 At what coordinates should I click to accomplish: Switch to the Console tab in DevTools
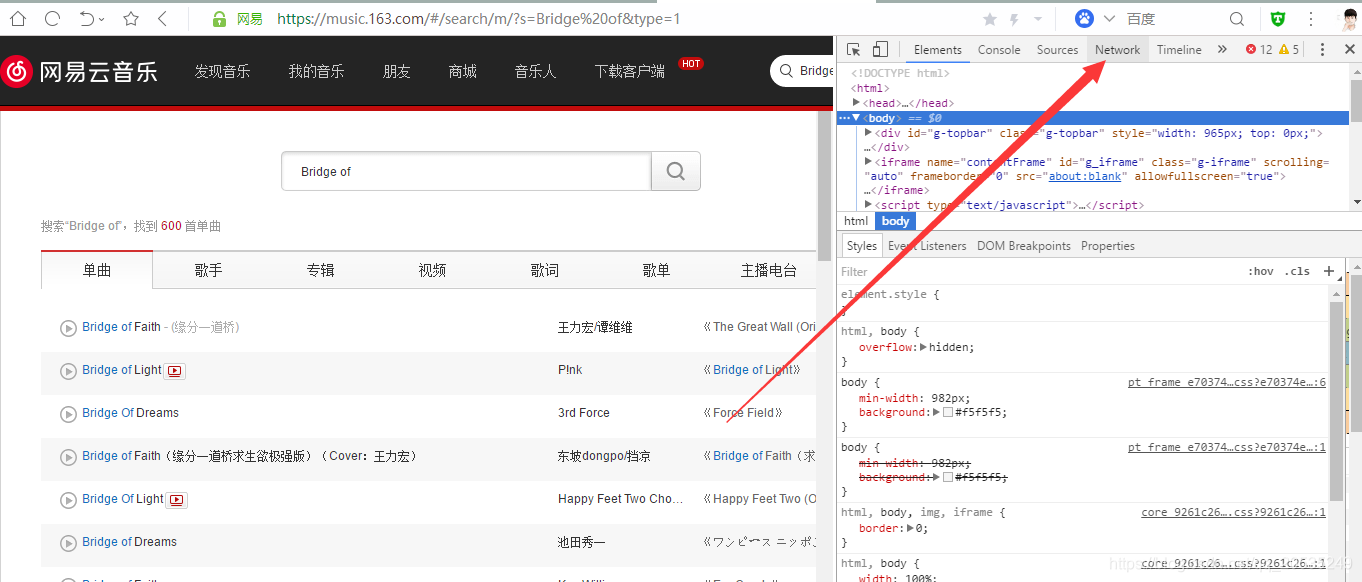tap(999, 50)
